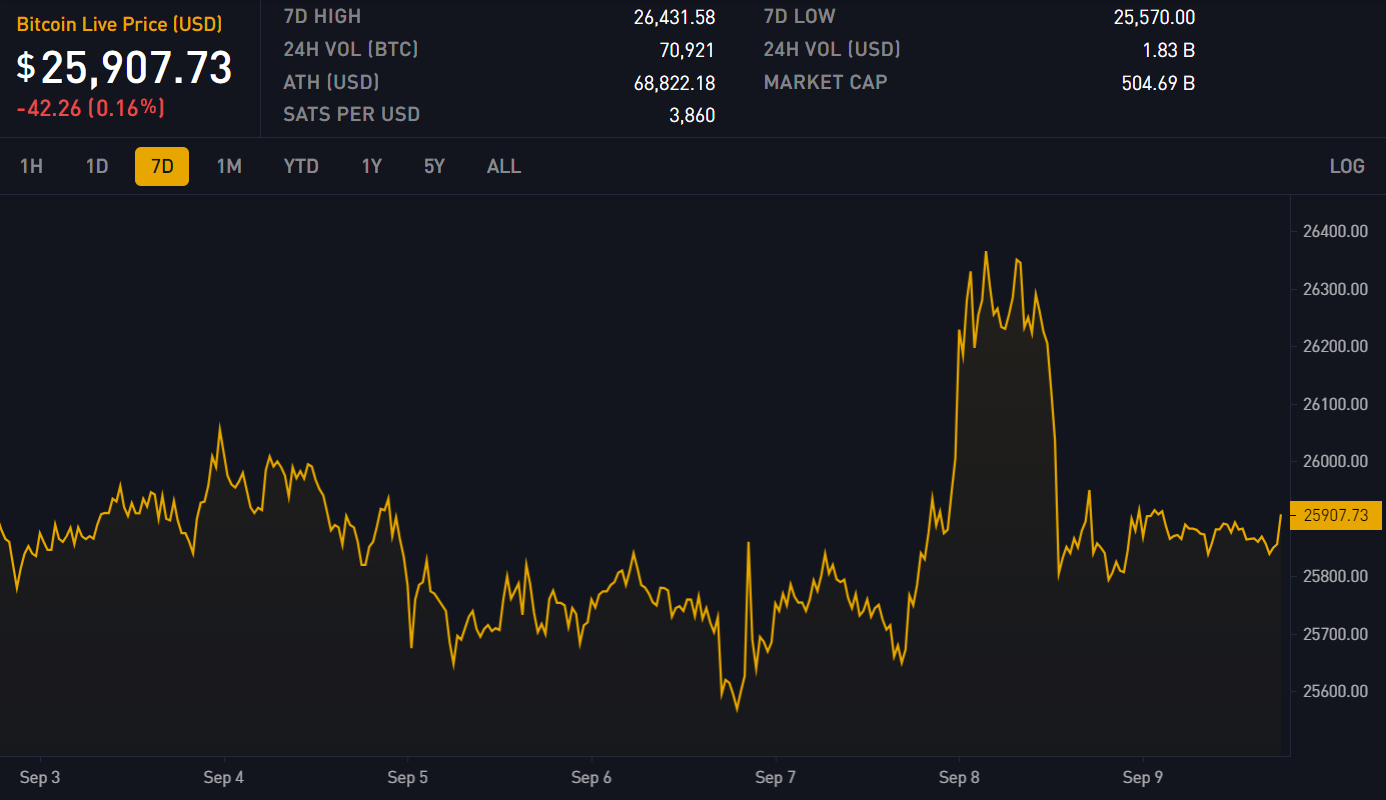
Task: Choose the YTD chart range
Action: [x=301, y=166]
